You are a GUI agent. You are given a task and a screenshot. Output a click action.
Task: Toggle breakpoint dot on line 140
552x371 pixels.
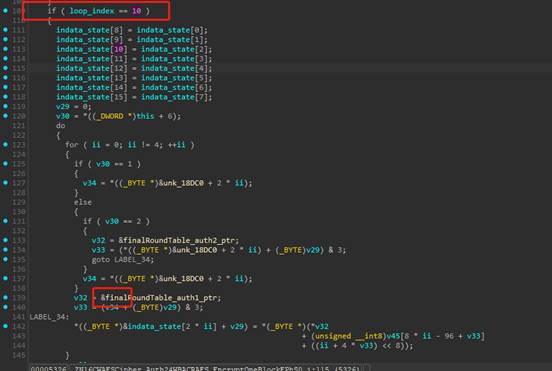tap(6, 307)
